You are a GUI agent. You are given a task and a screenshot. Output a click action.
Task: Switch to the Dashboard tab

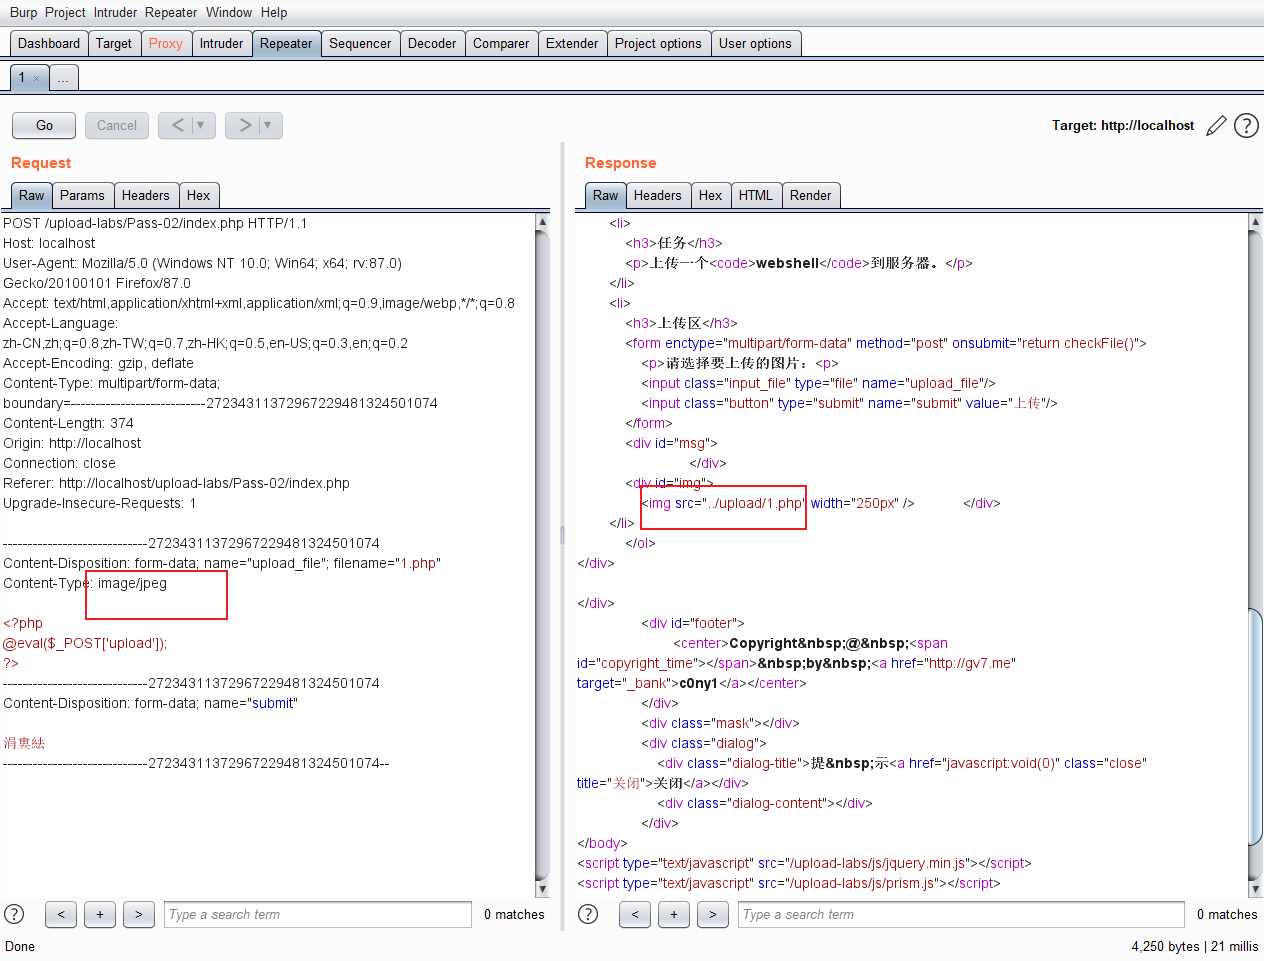[49, 43]
